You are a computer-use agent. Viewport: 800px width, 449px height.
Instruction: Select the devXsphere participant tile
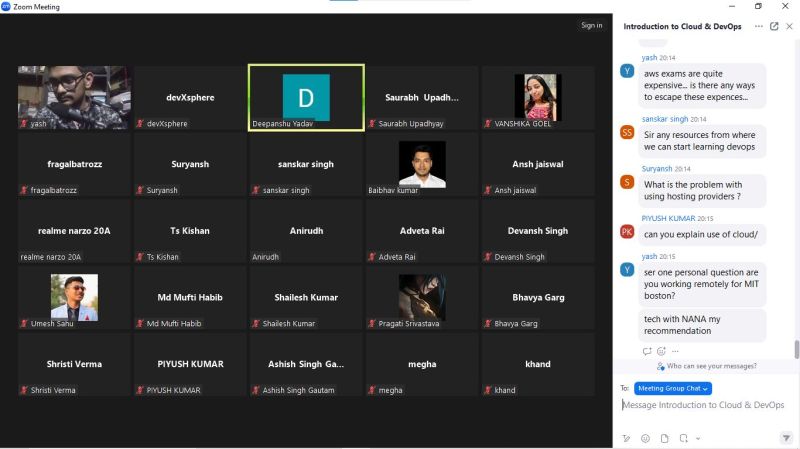(x=190, y=97)
